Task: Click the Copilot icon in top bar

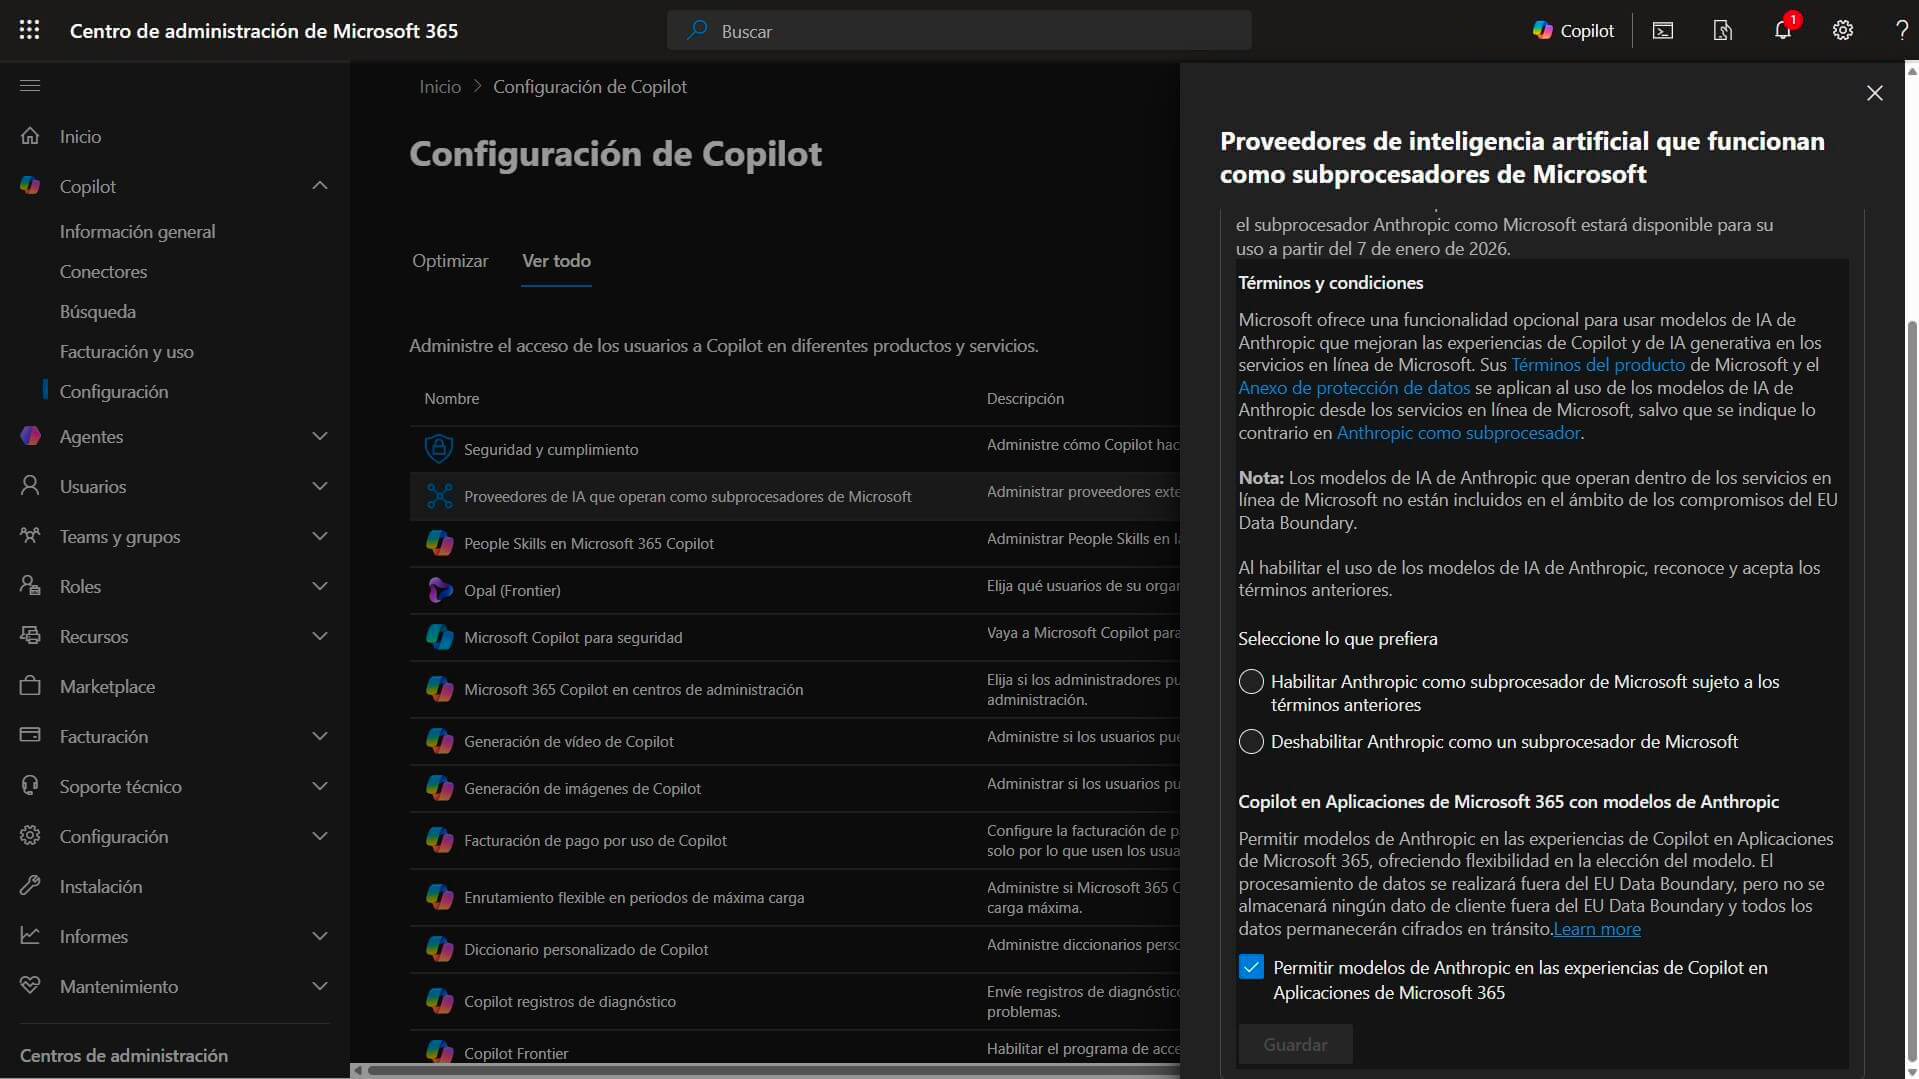Action: pyautogui.click(x=1573, y=30)
